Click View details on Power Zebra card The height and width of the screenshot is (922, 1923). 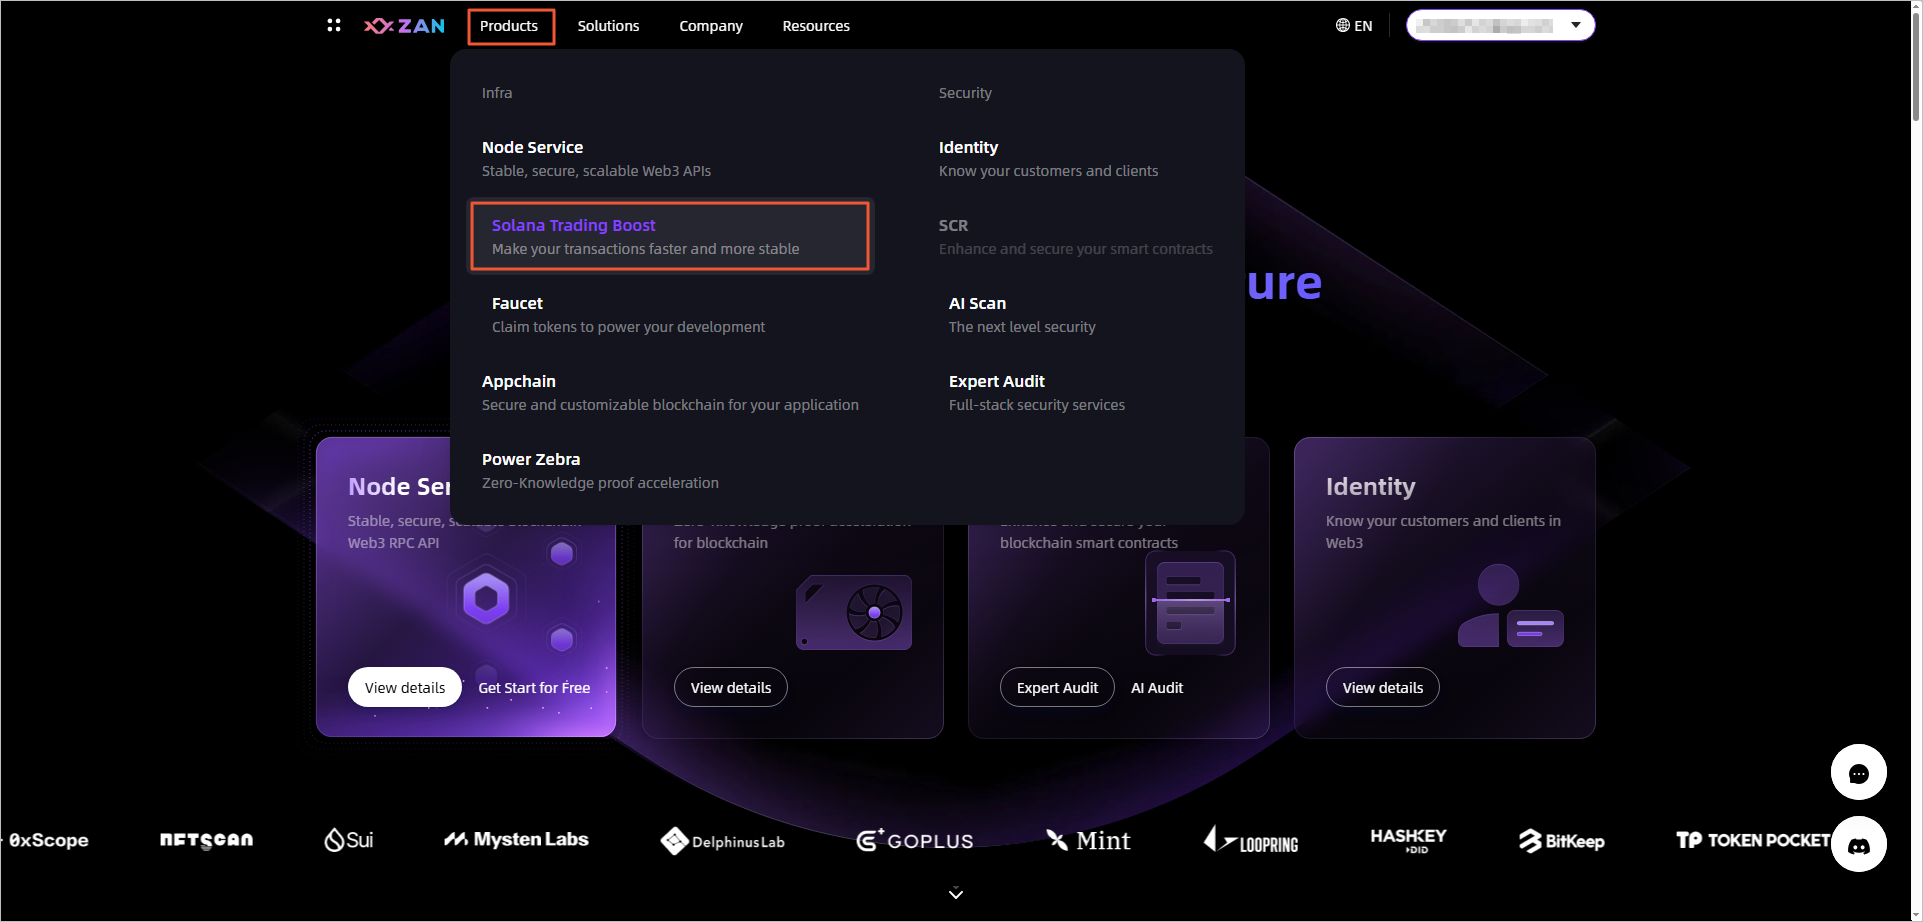[731, 687]
